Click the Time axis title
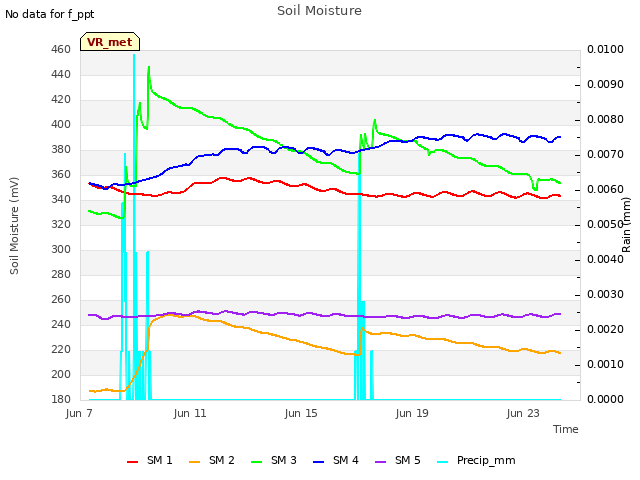The image size is (640, 480). (x=566, y=429)
